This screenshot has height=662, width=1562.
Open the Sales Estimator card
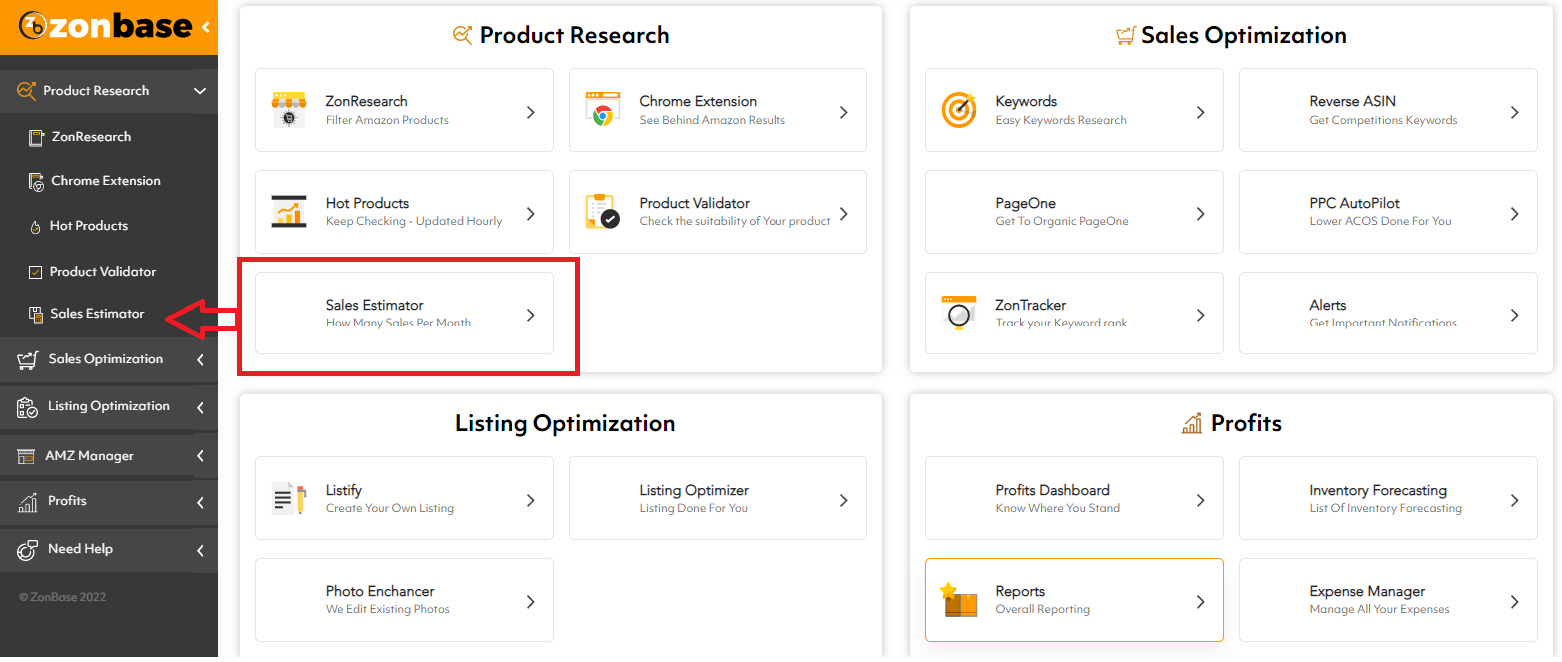(404, 313)
